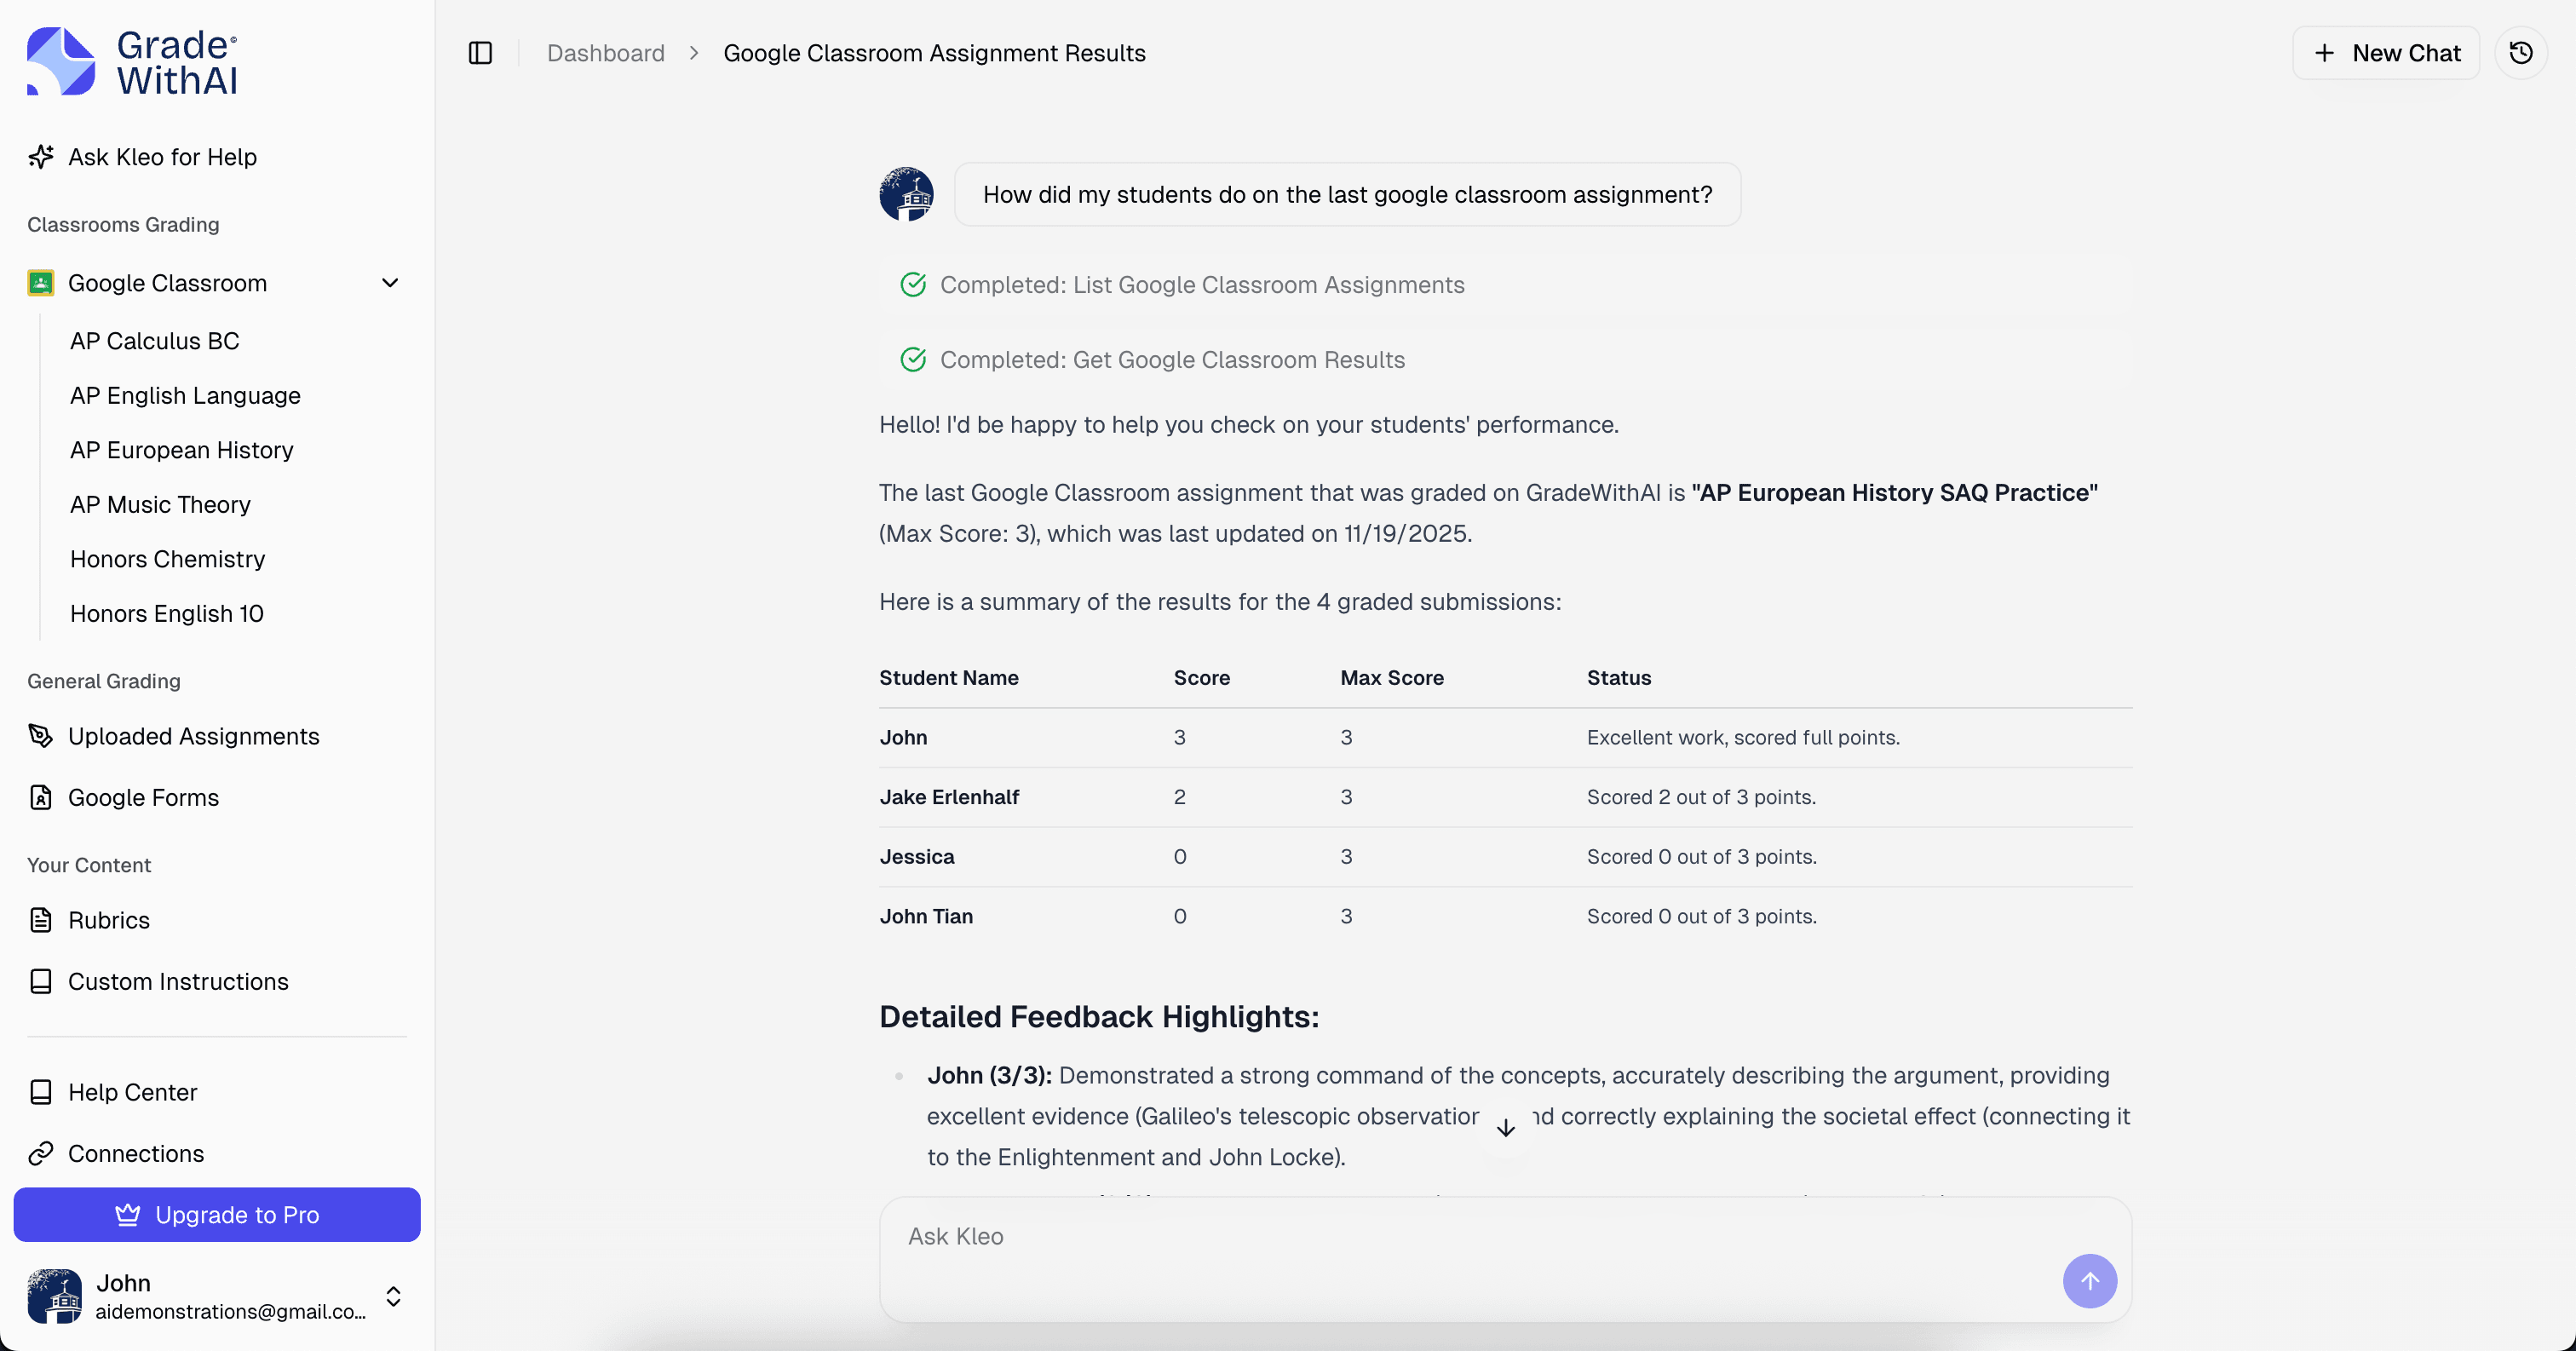Start a New Chat
The image size is (2576, 1351).
(x=2387, y=53)
